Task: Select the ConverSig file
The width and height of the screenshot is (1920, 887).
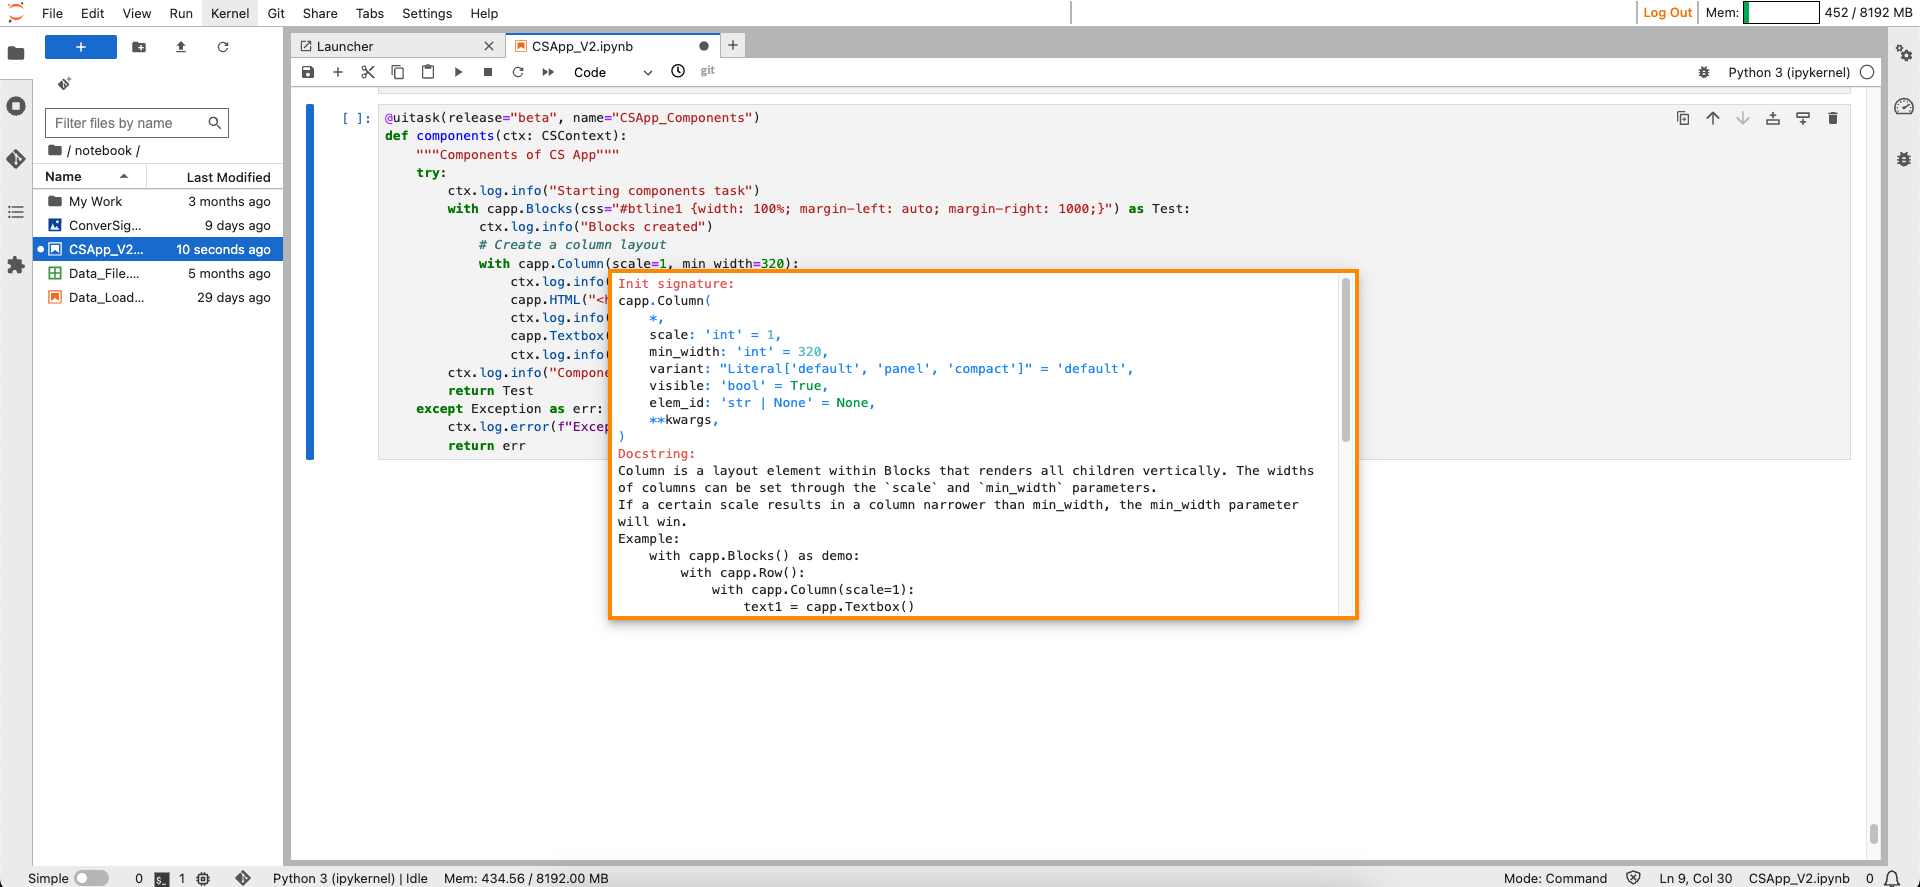Action: pos(158,225)
